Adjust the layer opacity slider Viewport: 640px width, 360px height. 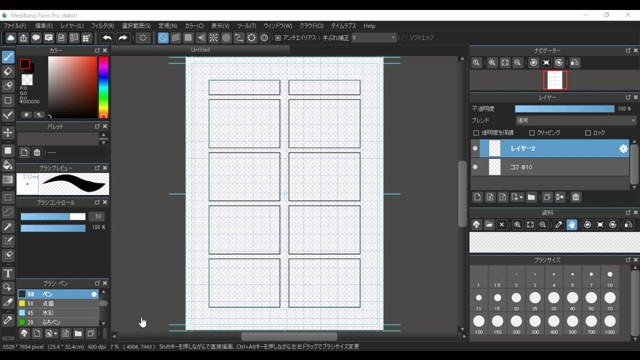coord(564,109)
